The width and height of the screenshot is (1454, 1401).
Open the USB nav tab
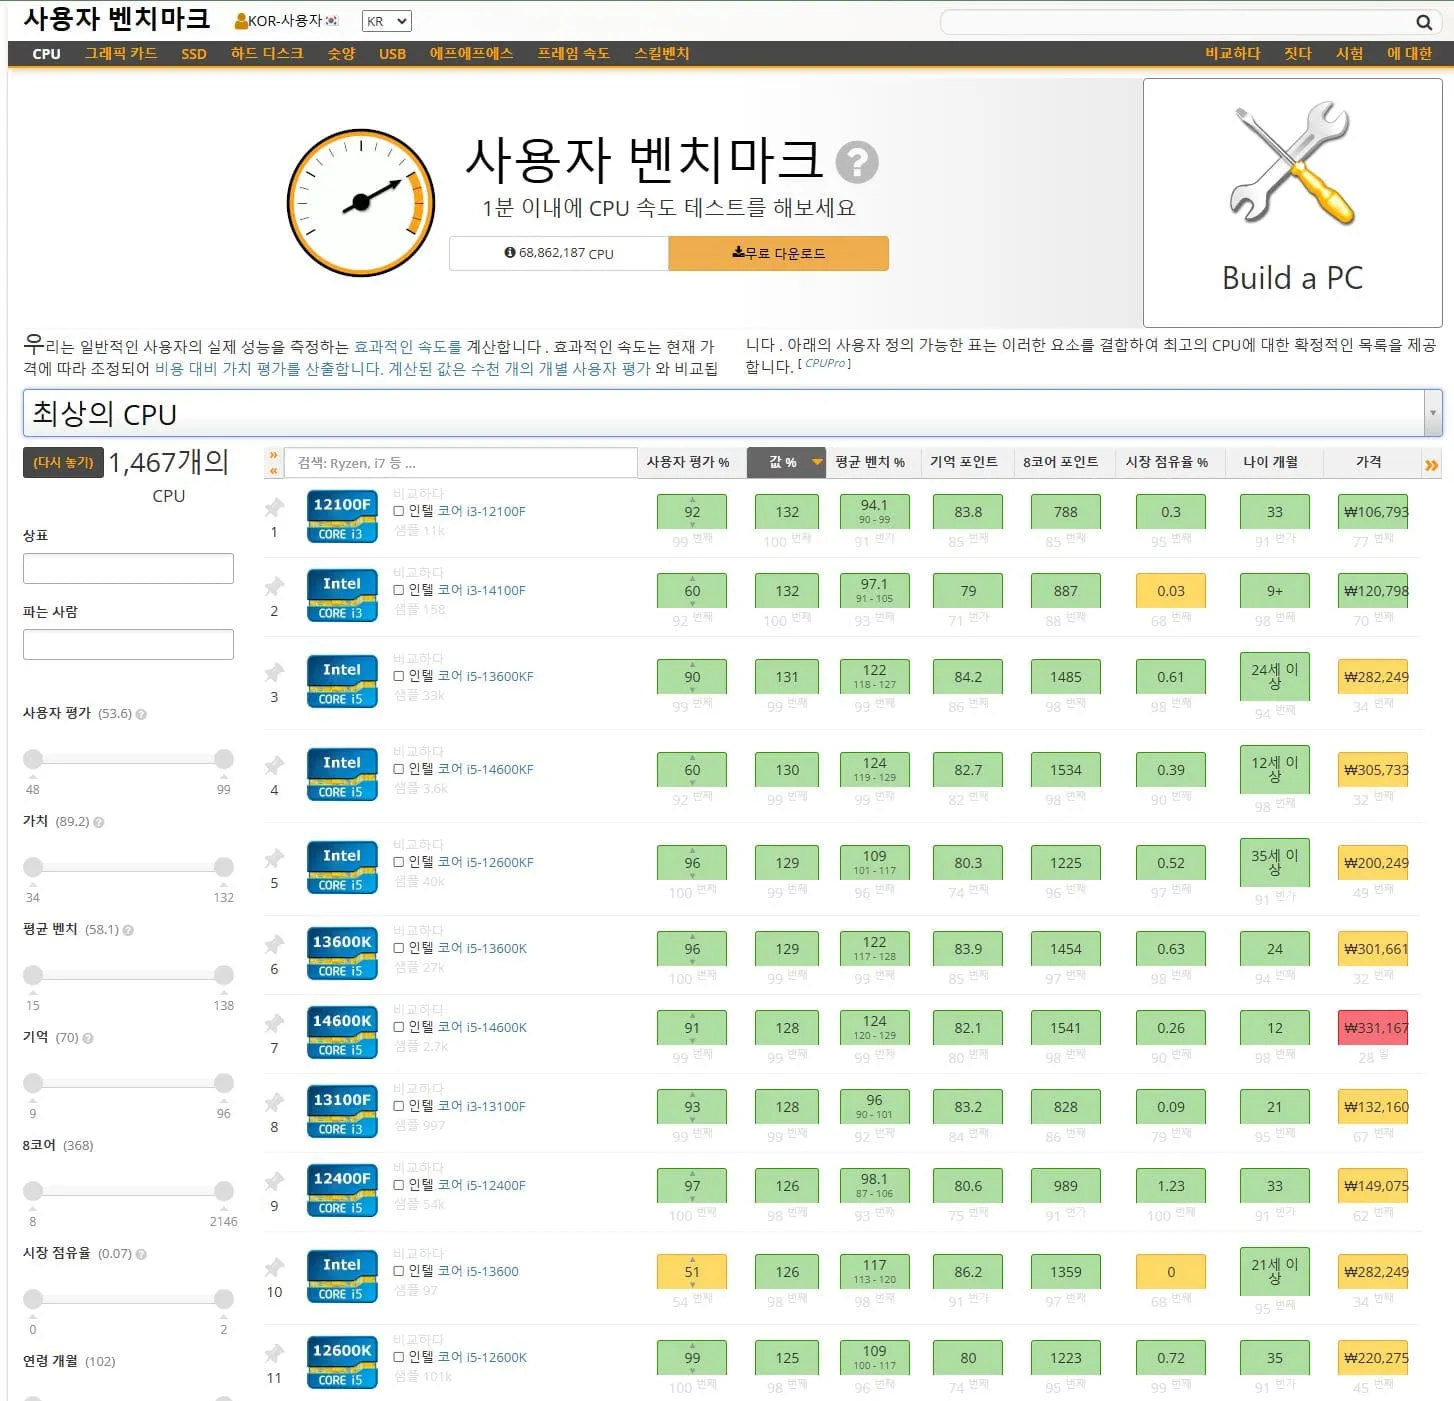coord(393,54)
